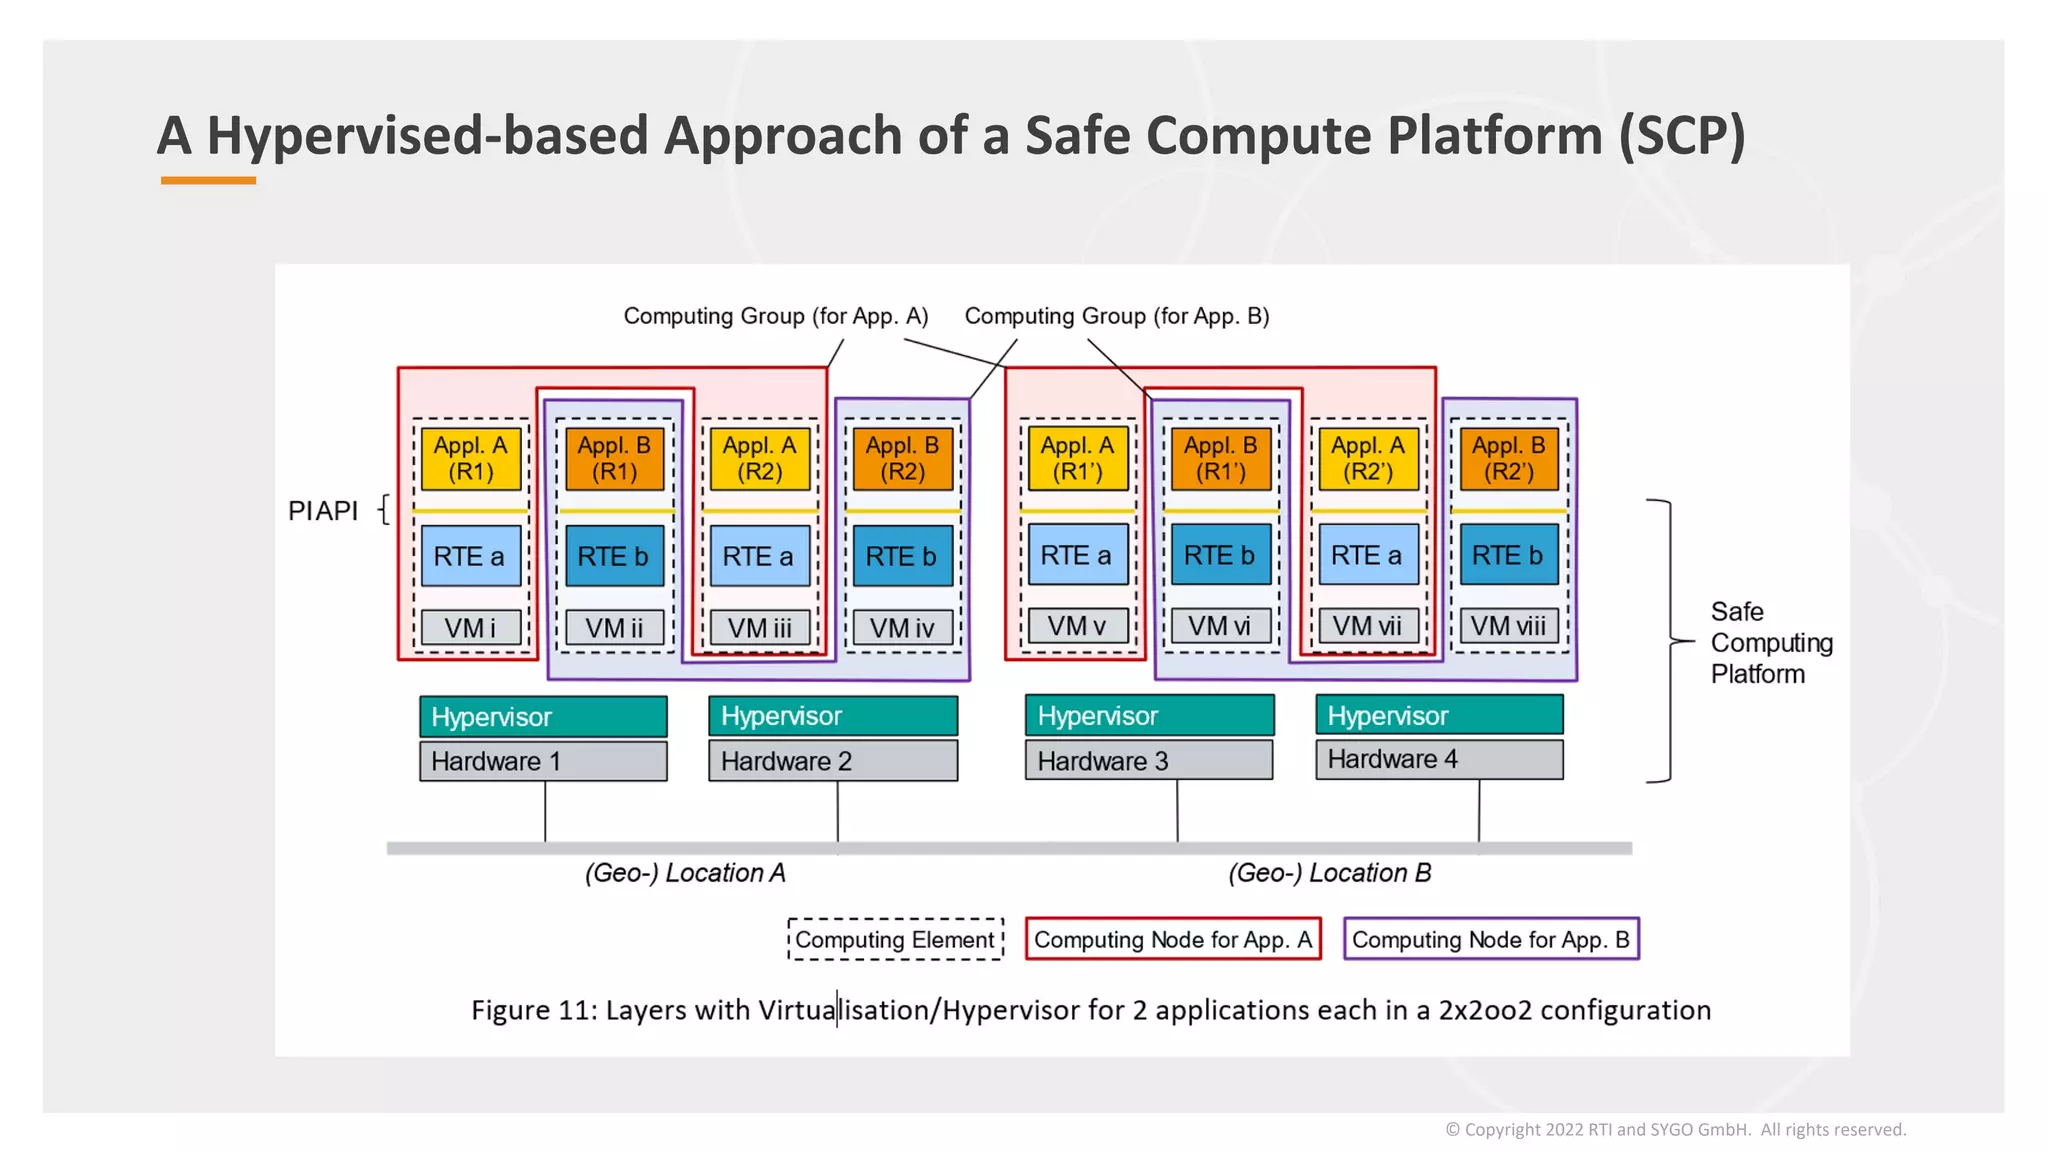Click the 'Hardware 1' box
Image resolution: width=2048 pixels, height=1152 pixels.
(543, 761)
